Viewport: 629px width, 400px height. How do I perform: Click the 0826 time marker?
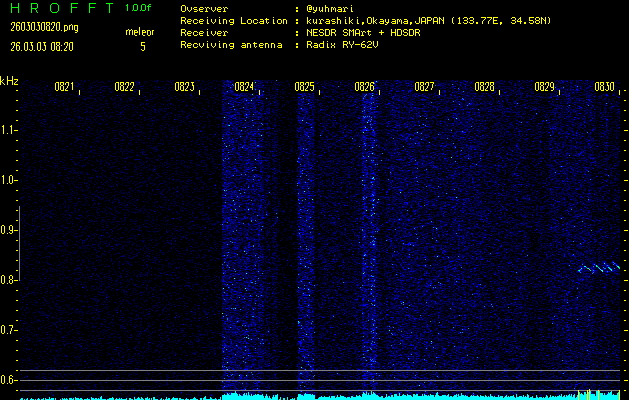(365, 87)
